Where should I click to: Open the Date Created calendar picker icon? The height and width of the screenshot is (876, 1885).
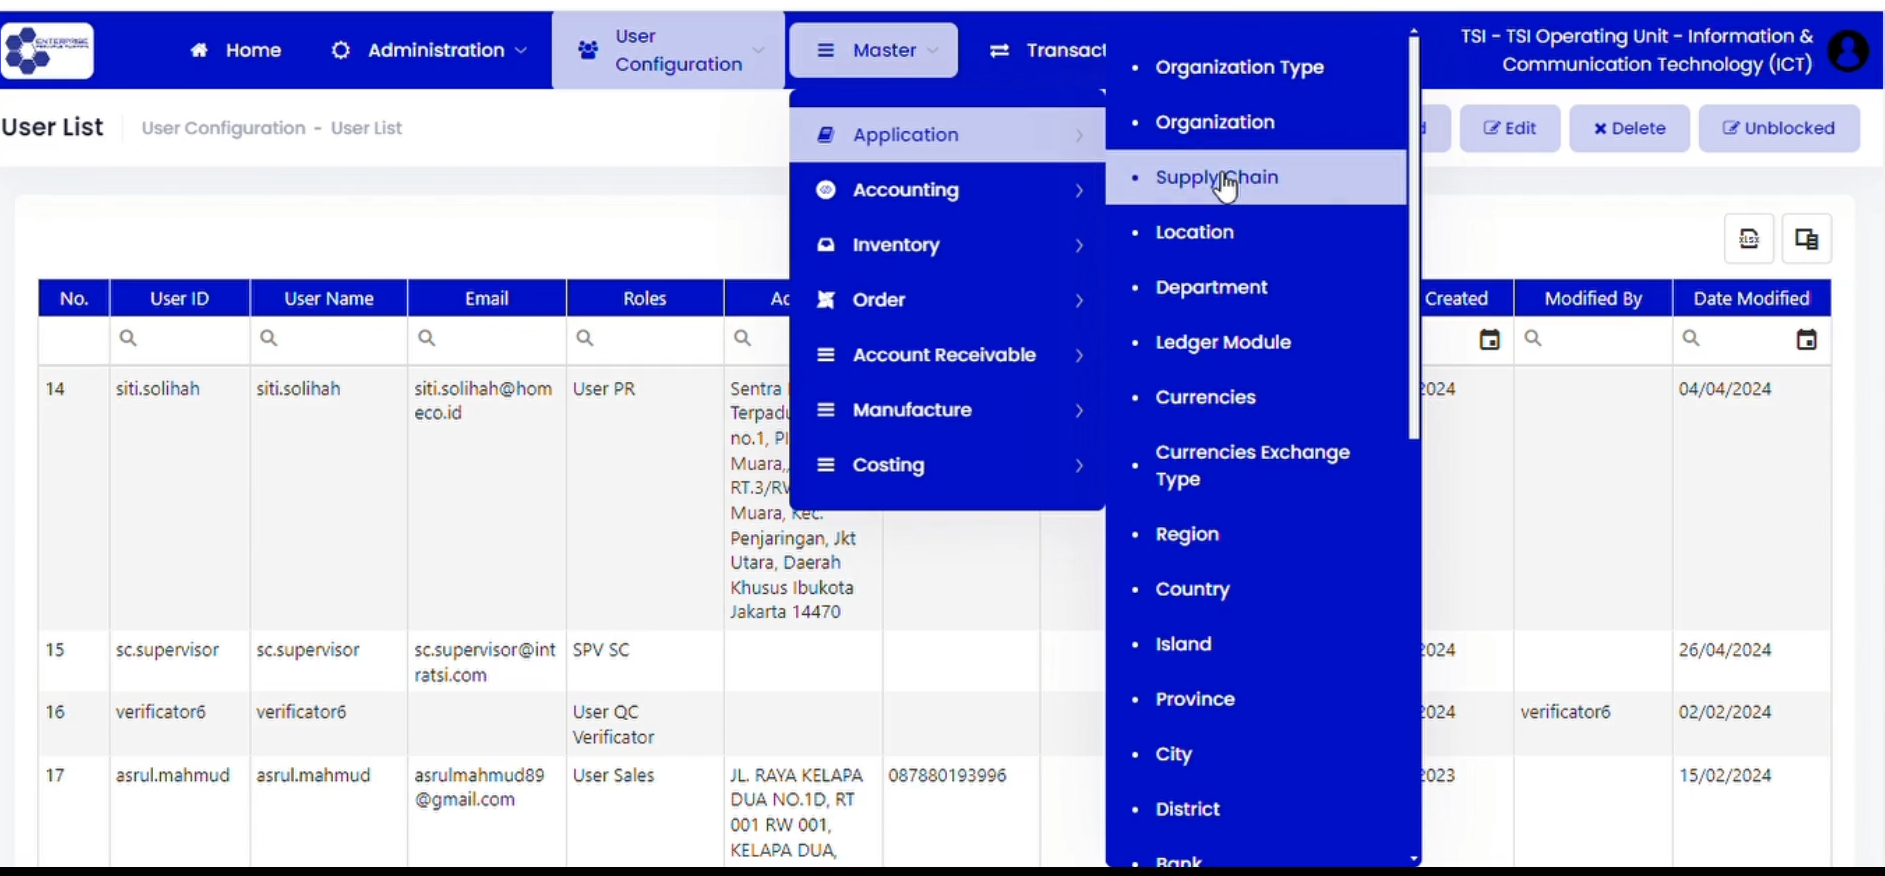[x=1489, y=340]
